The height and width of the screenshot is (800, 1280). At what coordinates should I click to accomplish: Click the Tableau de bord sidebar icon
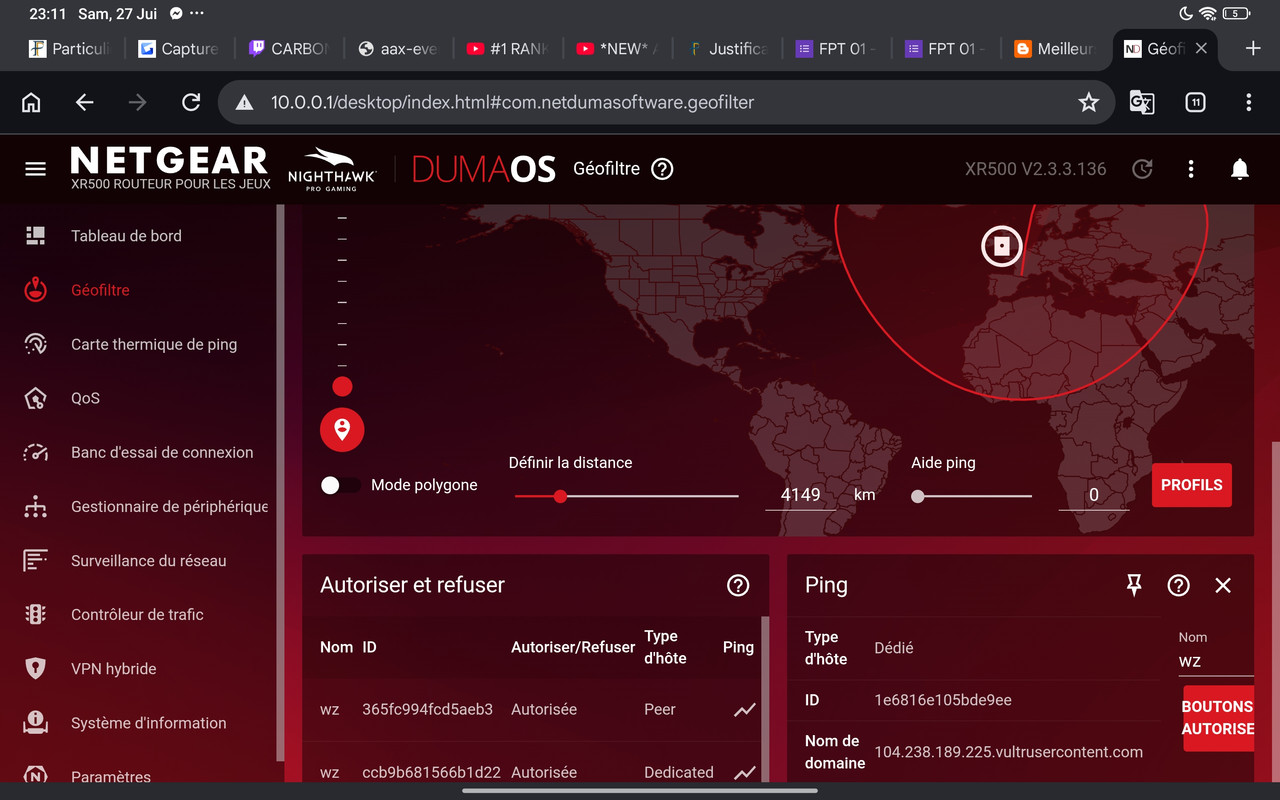[35, 236]
